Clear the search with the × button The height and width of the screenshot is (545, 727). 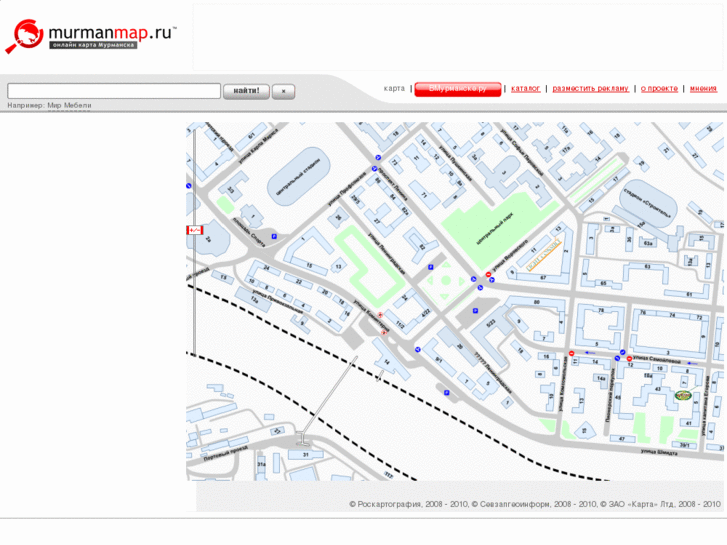283,92
